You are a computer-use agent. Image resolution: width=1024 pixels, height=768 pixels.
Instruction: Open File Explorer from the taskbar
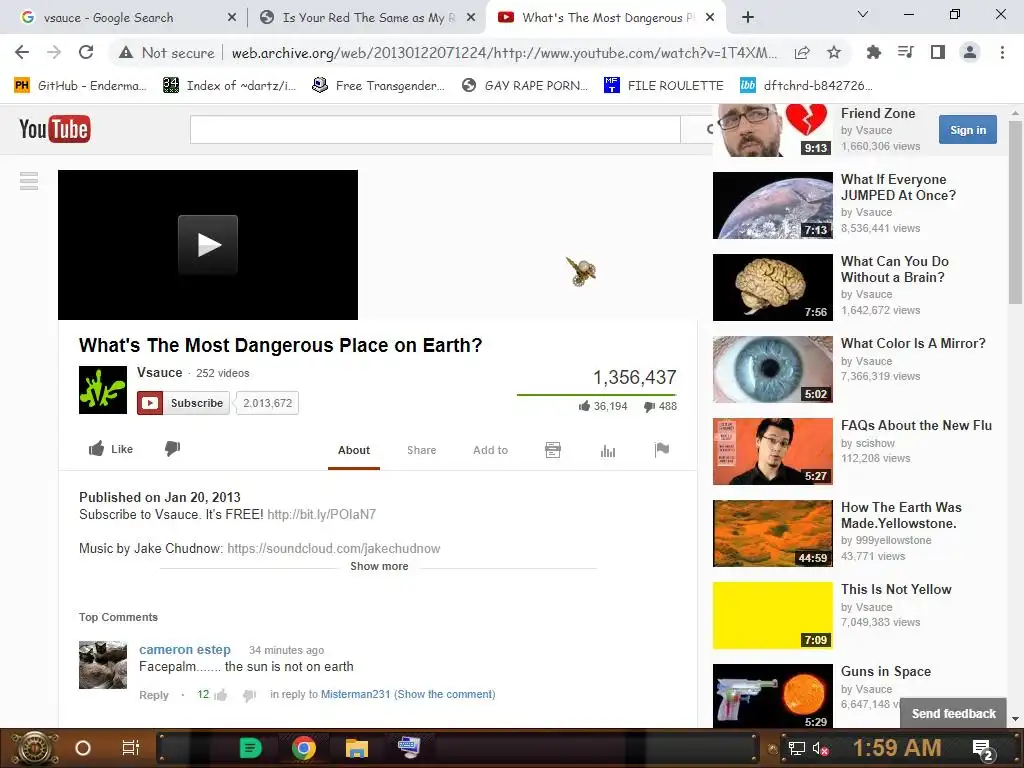pos(357,748)
